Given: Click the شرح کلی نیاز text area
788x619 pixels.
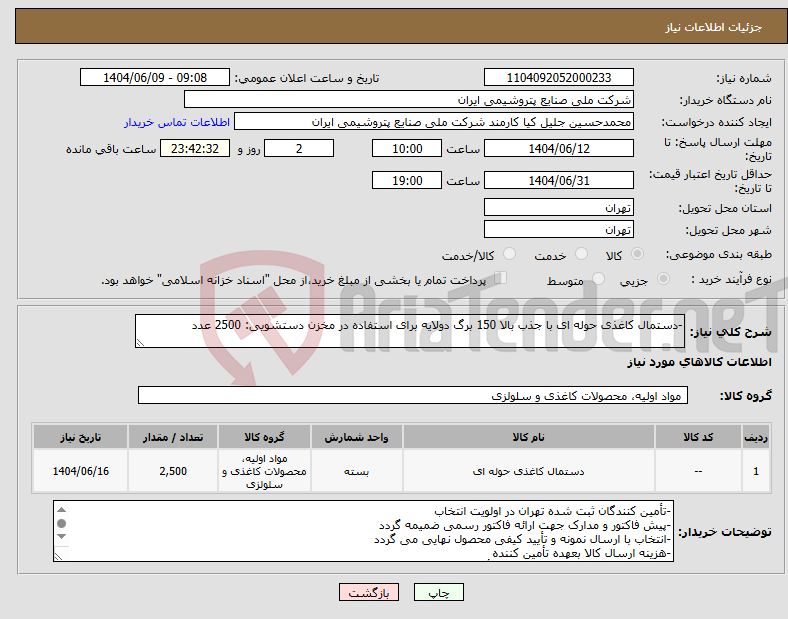Looking at the screenshot, I should coord(410,331).
